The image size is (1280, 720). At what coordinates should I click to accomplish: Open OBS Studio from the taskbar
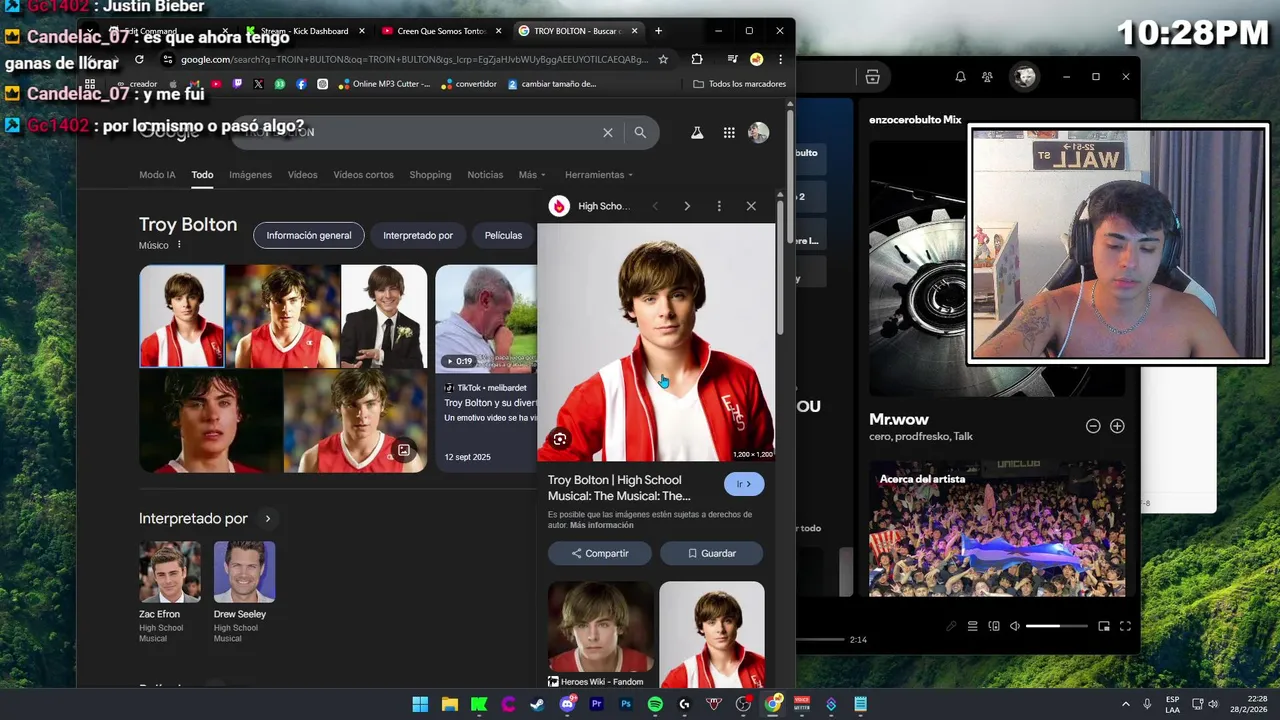[743, 704]
